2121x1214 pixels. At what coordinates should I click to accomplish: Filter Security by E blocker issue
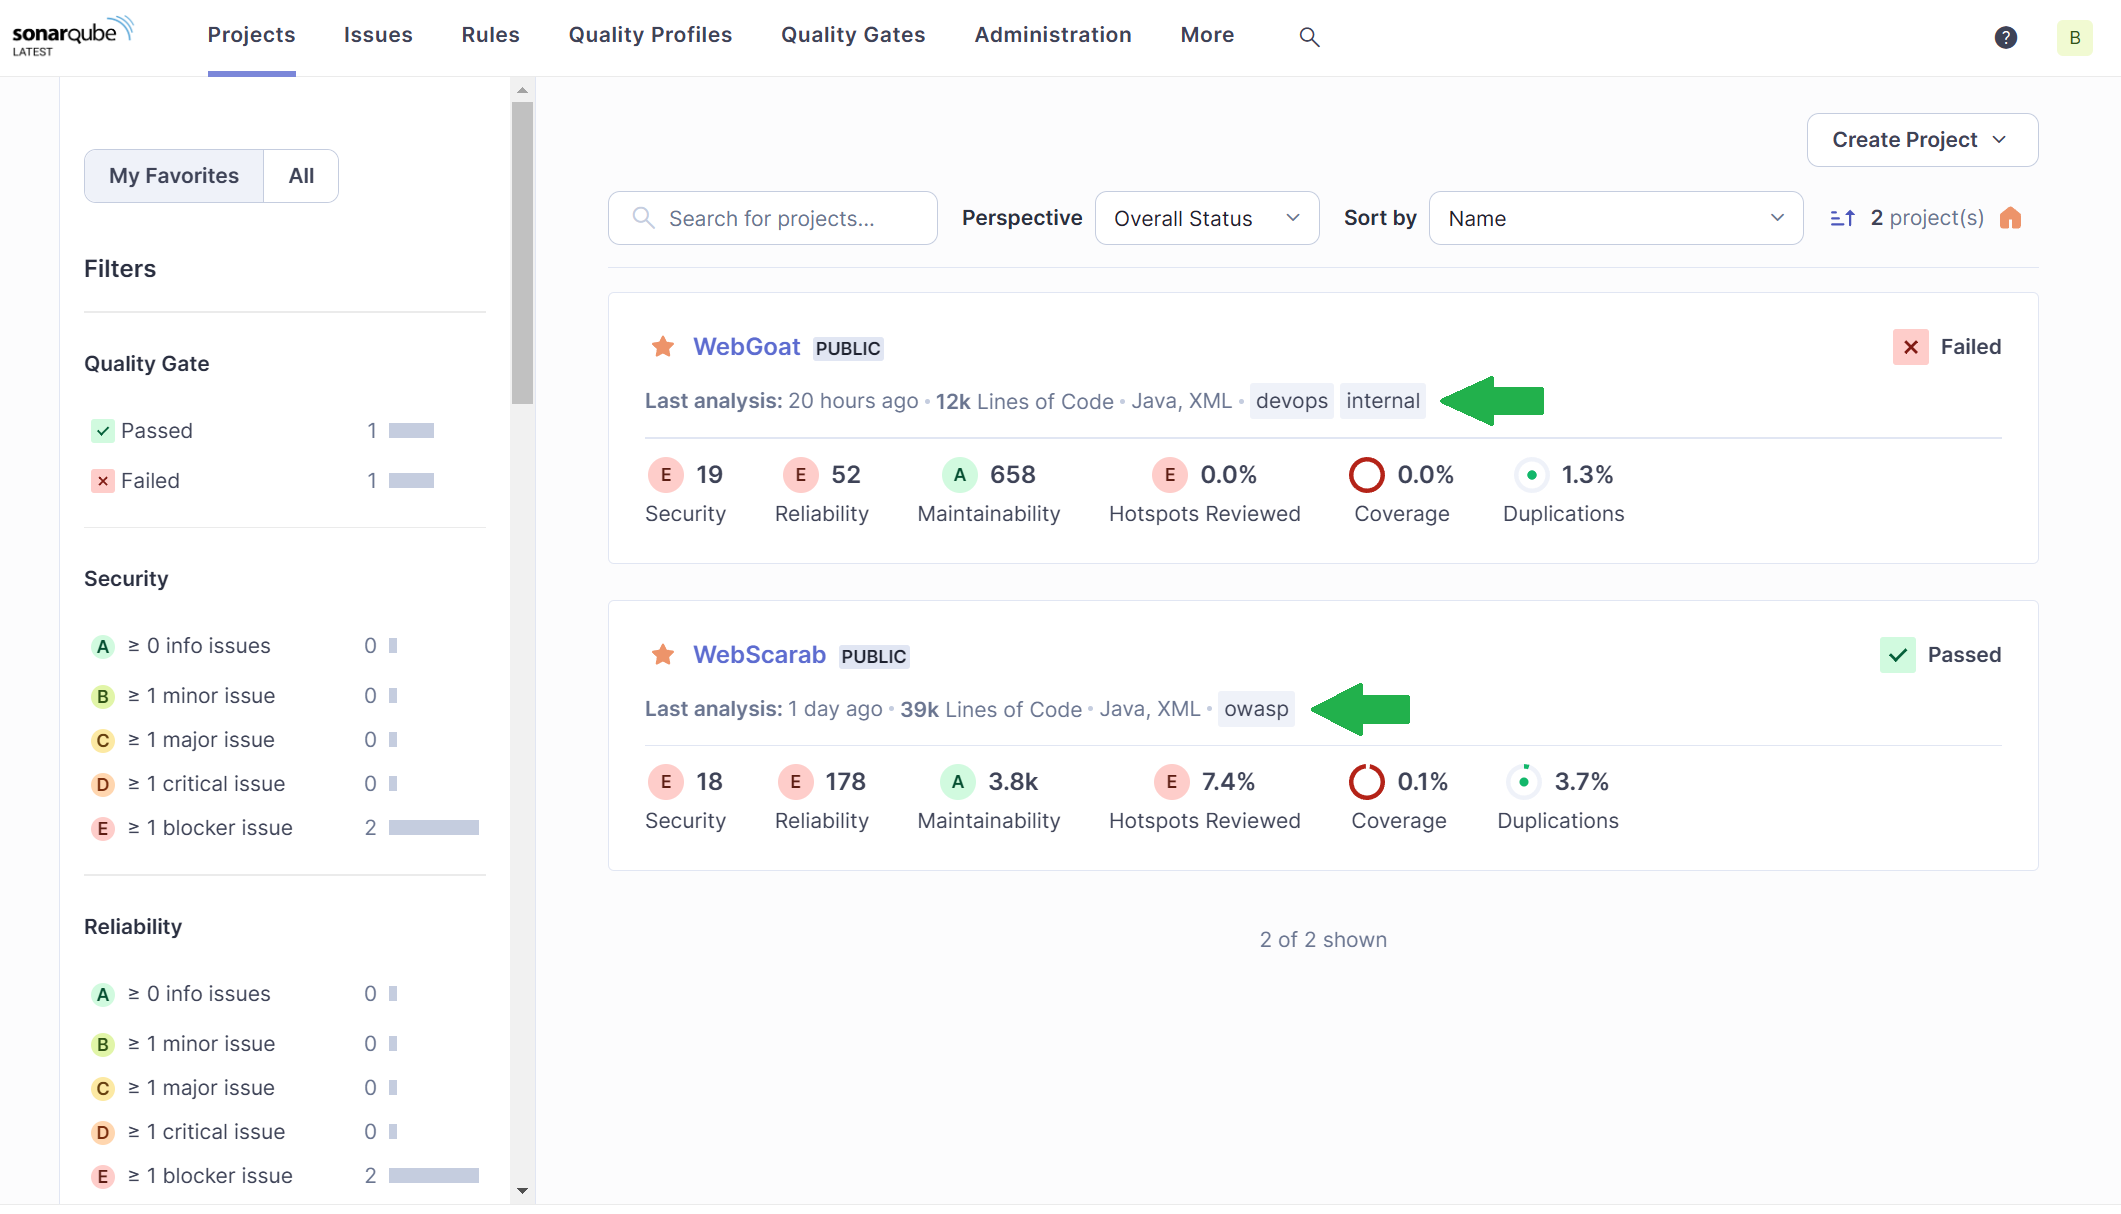[x=284, y=828]
